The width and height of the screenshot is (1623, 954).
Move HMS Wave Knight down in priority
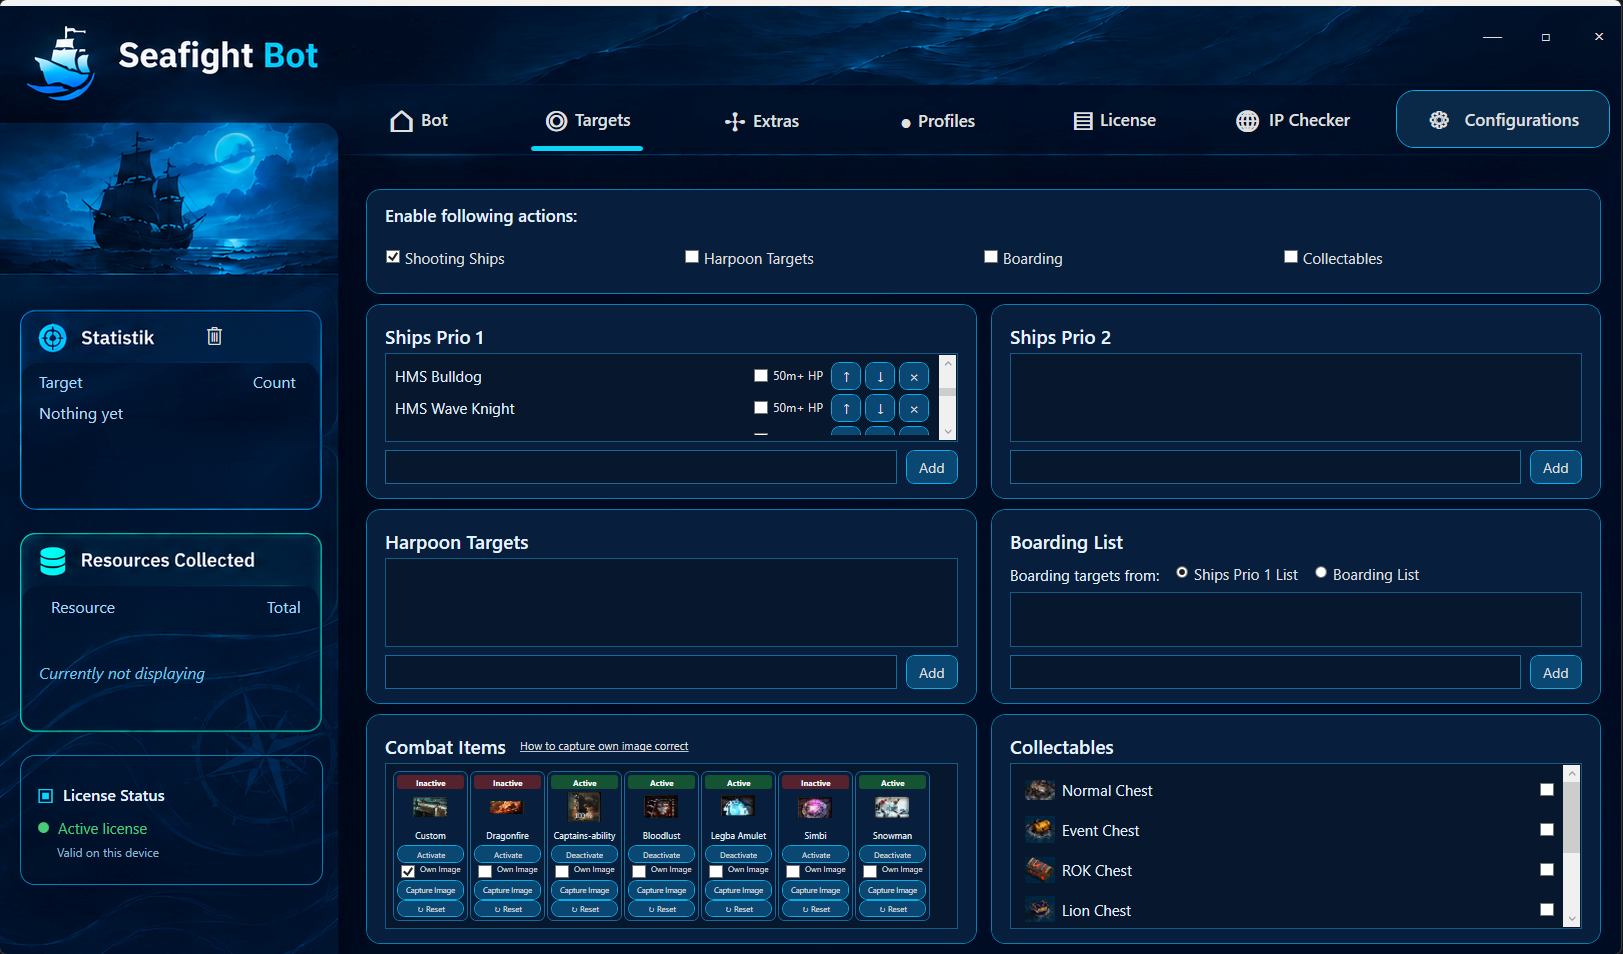pyautogui.click(x=880, y=408)
